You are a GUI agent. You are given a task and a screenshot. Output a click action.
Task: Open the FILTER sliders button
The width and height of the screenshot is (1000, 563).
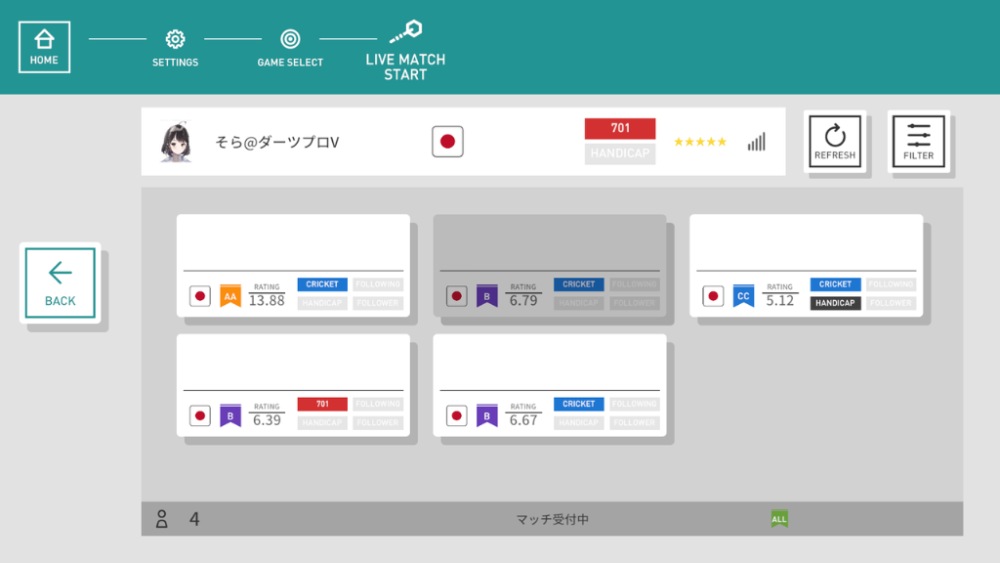pyautogui.click(x=918, y=141)
